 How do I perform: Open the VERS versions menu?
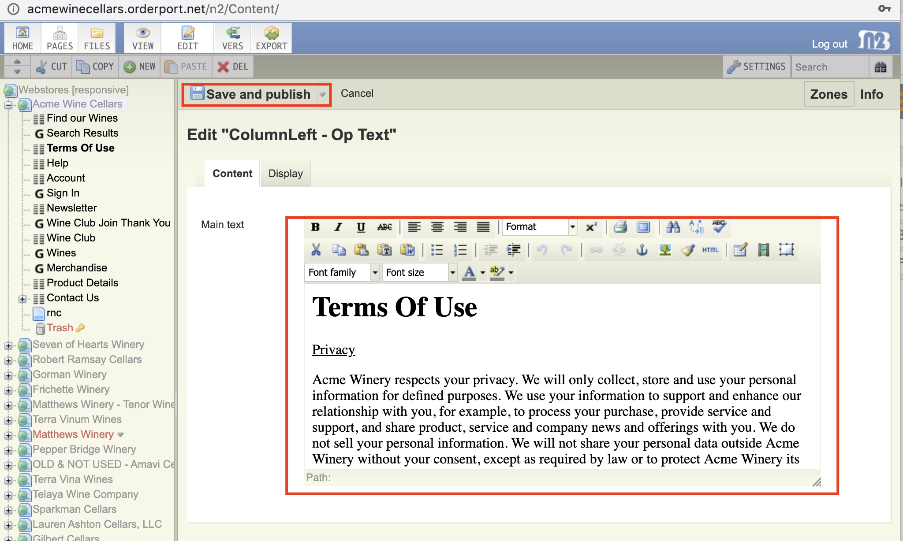[x=233, y=38]
